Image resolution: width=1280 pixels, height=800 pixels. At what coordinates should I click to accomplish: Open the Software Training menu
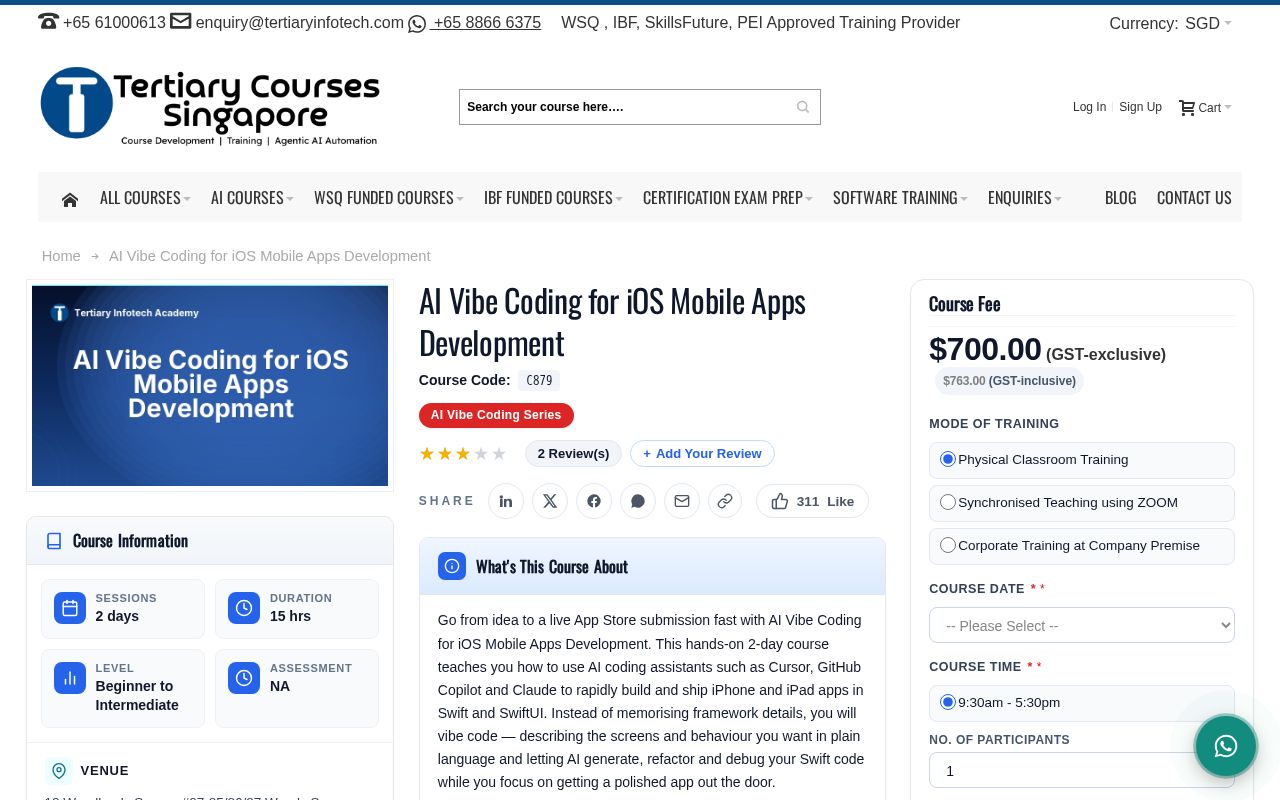[900, 198]
